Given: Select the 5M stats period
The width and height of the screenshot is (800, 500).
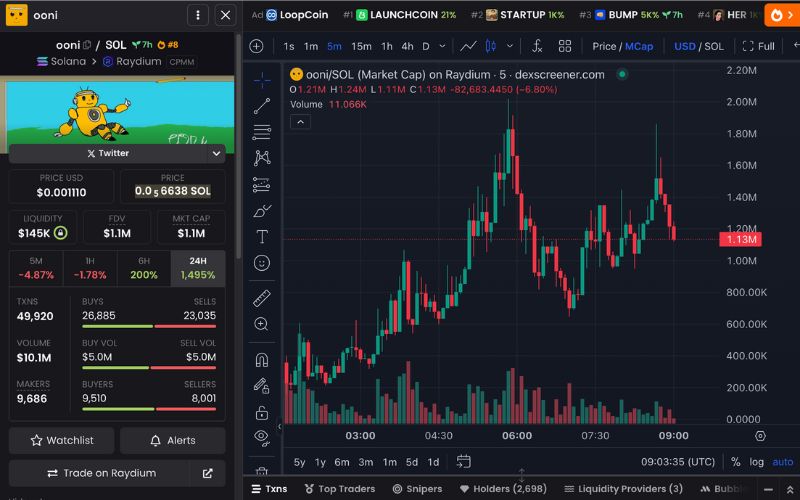Looking at the screenshot, I should pyautogui.click(x=36, y=268).
